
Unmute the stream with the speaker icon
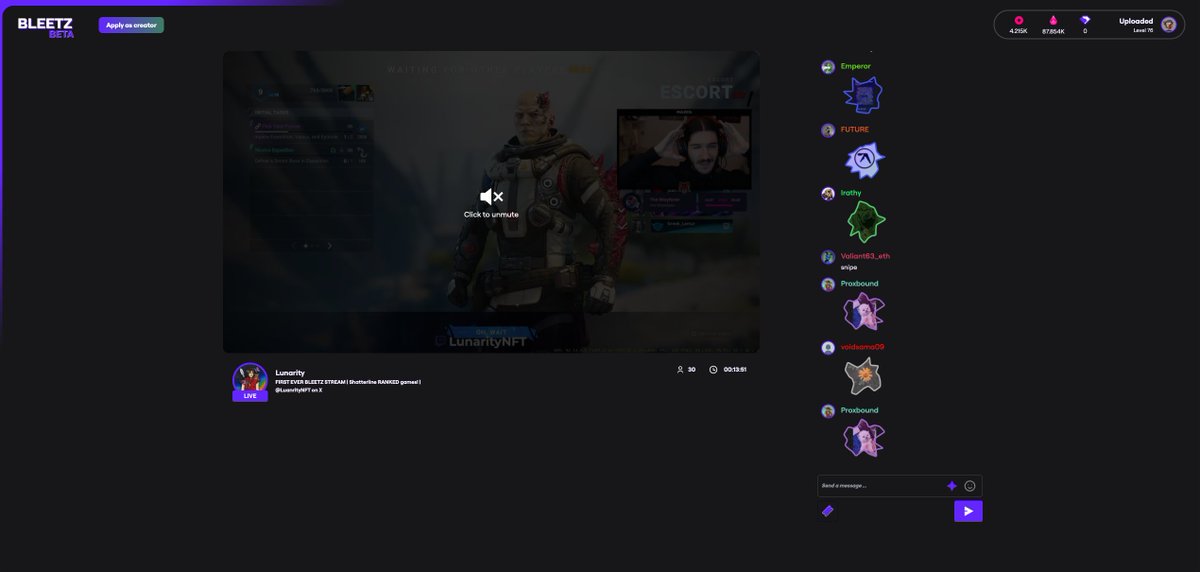tap(491, 197)
